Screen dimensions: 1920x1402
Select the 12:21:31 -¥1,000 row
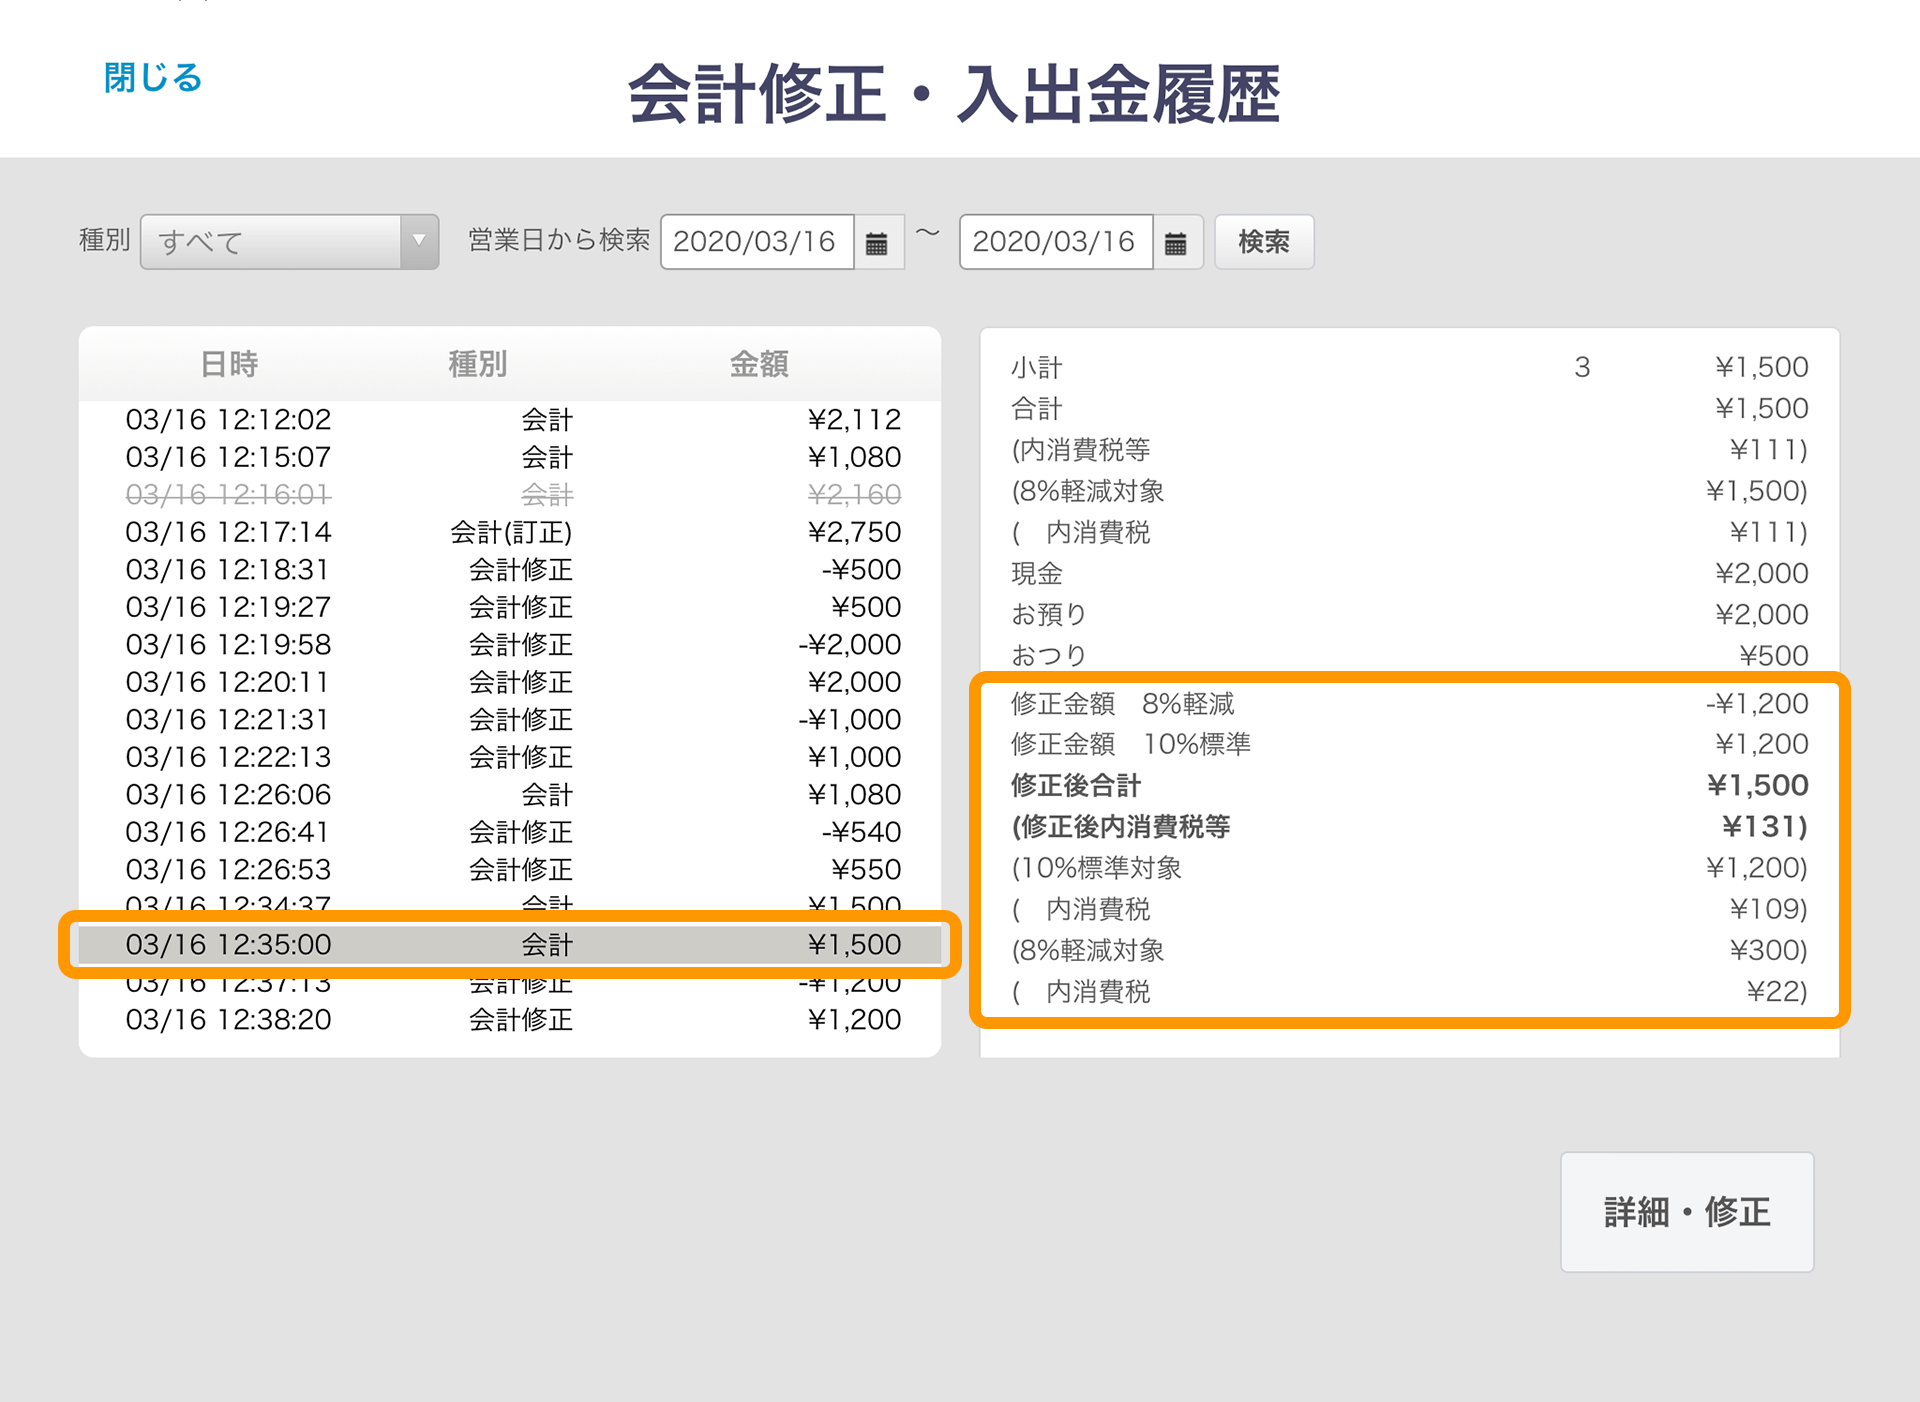(510, 719)
